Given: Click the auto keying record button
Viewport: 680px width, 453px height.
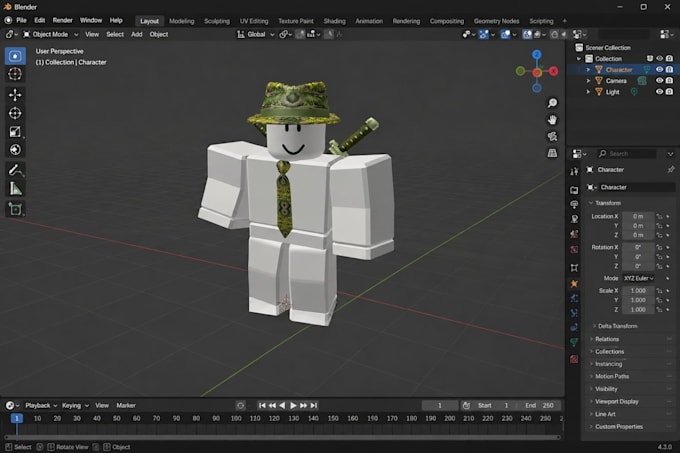Looking at the screenshot, I should click(x=240, y=405).
